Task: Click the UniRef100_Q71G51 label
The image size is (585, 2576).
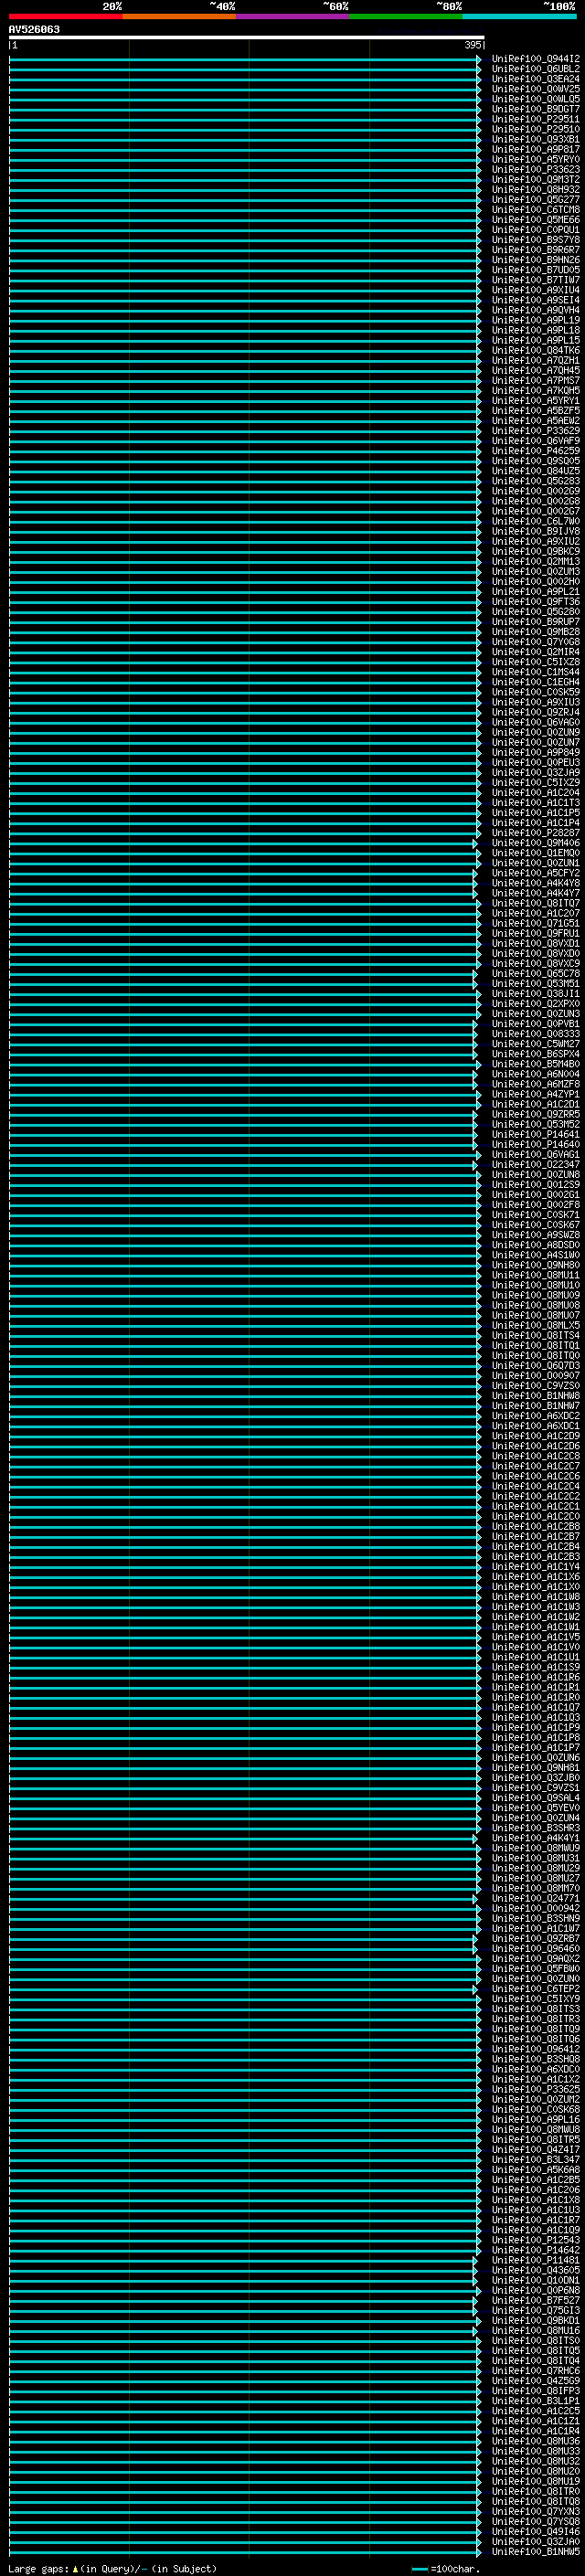Action: point(536,923)
